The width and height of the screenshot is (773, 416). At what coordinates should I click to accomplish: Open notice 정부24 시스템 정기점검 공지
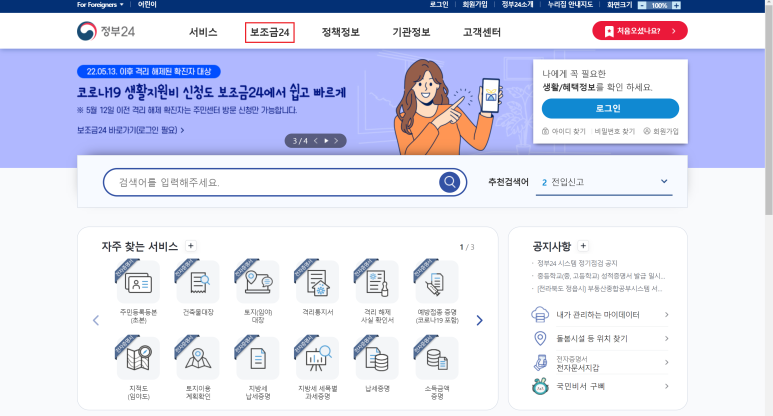click(577, 263)
